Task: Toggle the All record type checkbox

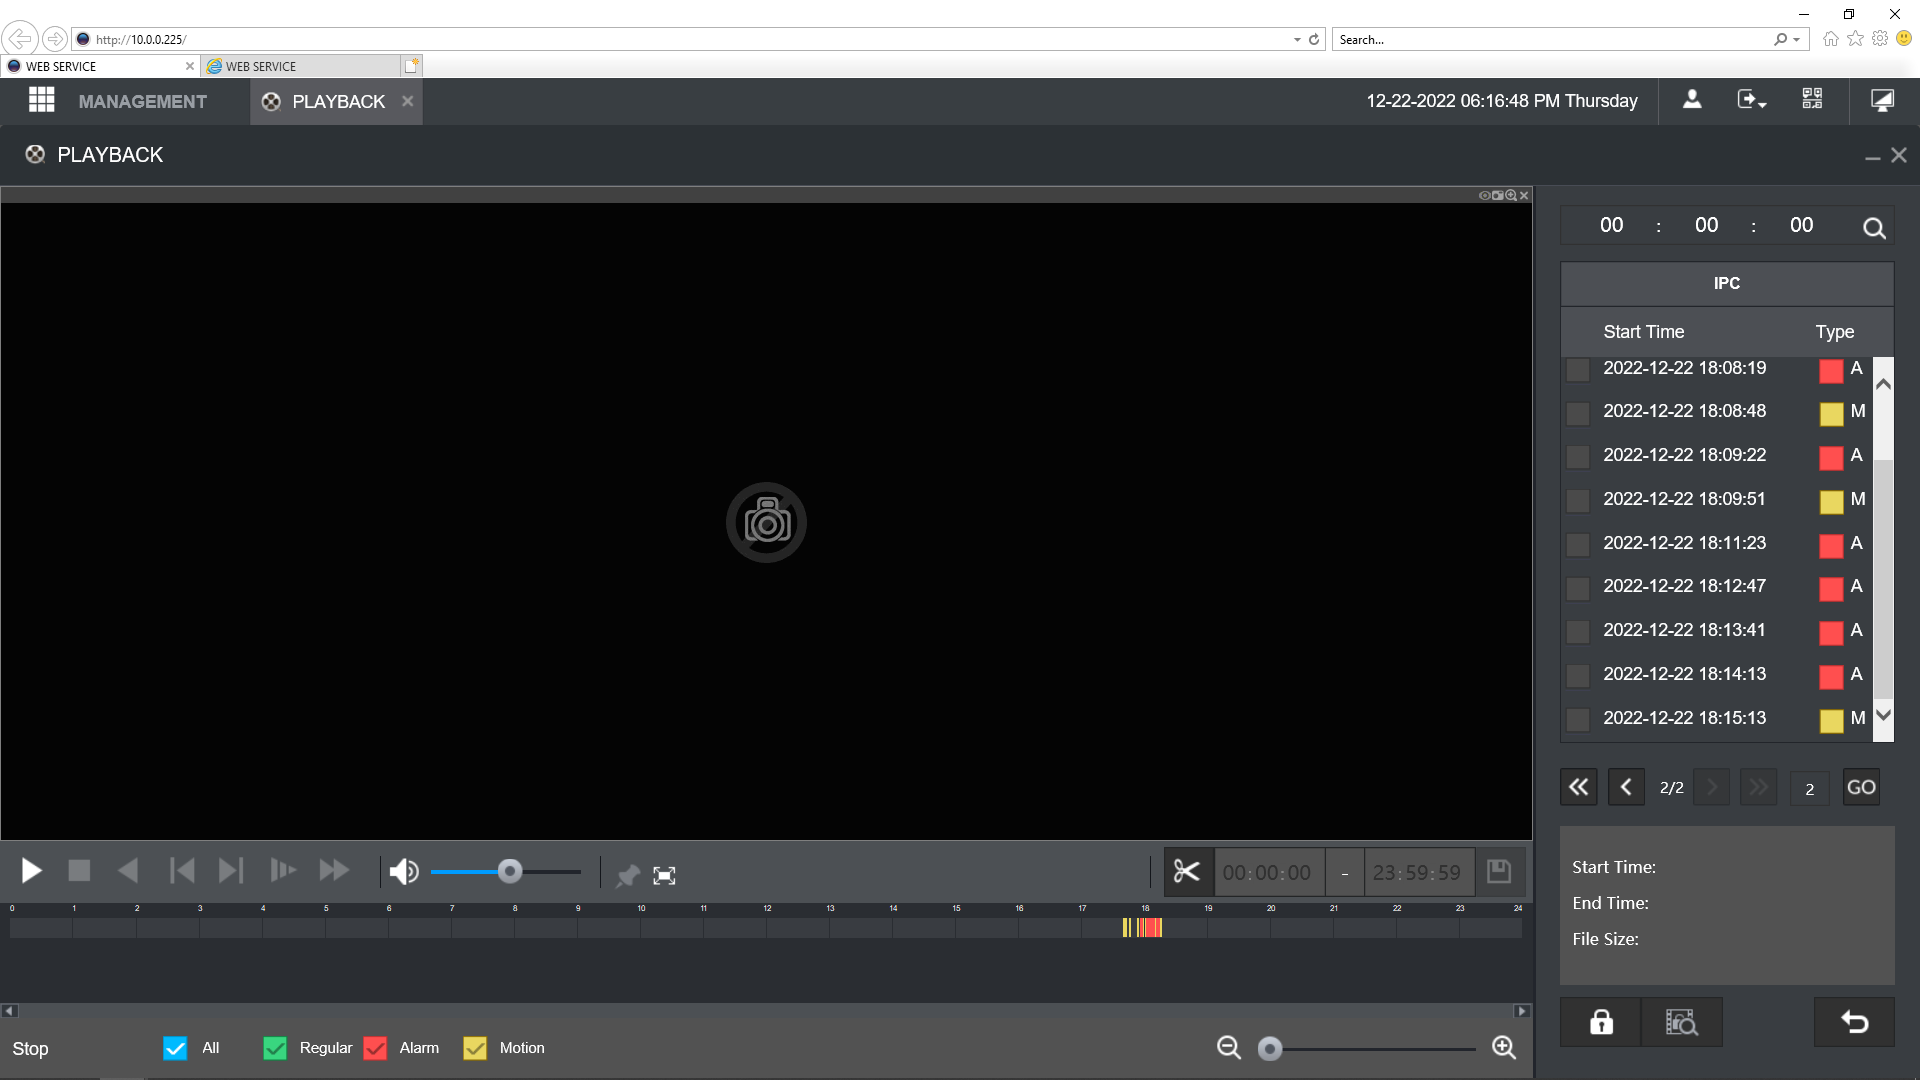Action: coord(175,1048)
